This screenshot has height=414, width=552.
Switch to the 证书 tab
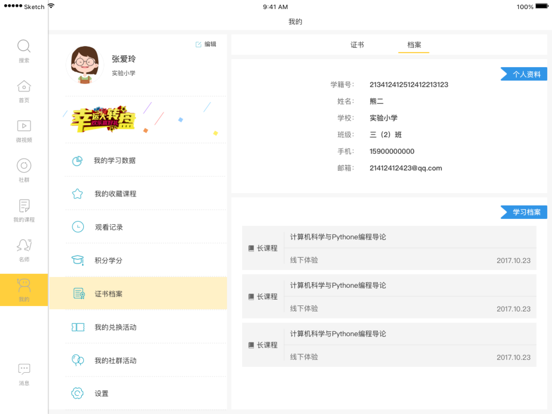tap(357, 45)
